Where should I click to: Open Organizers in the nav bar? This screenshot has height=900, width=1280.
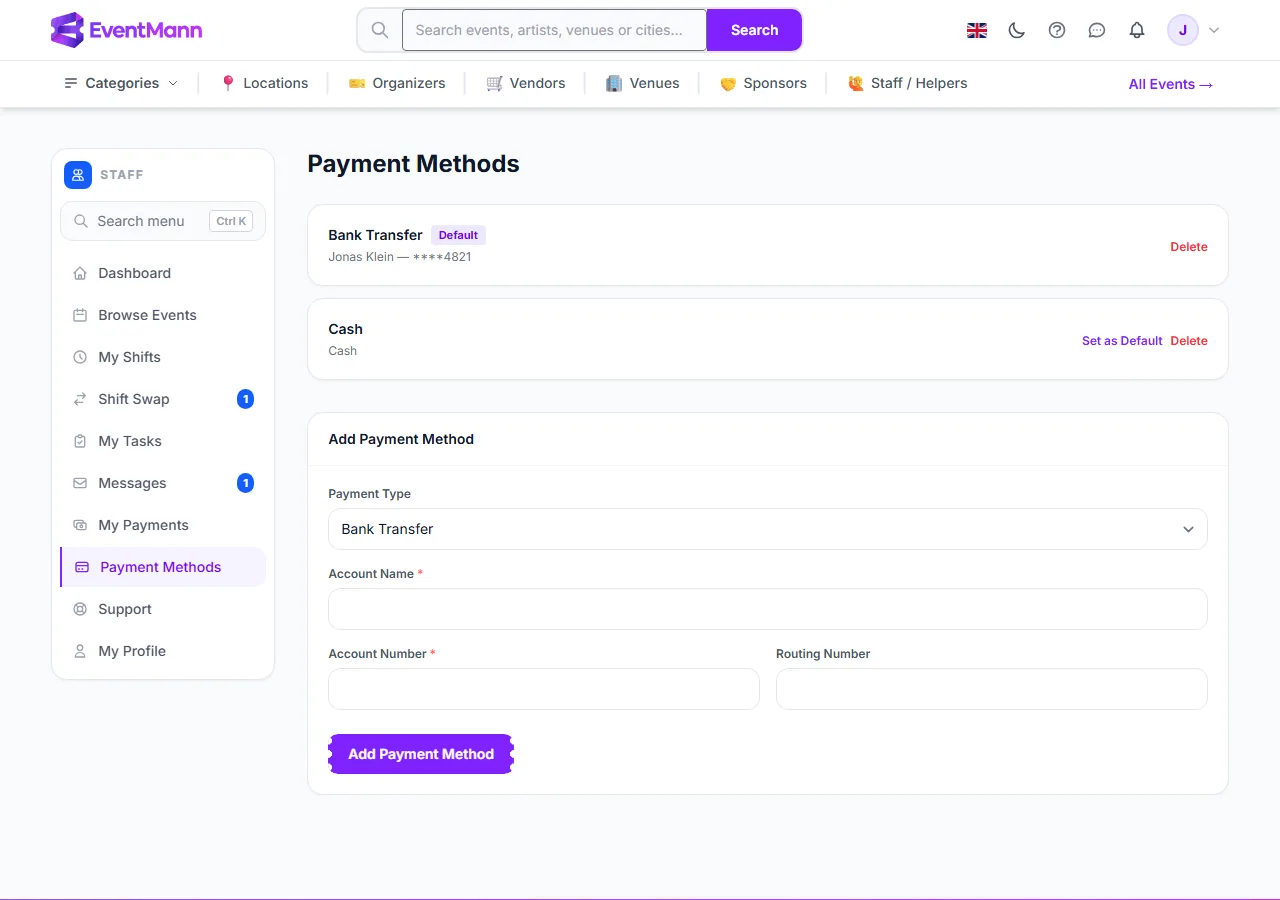[x=397, y=83]
